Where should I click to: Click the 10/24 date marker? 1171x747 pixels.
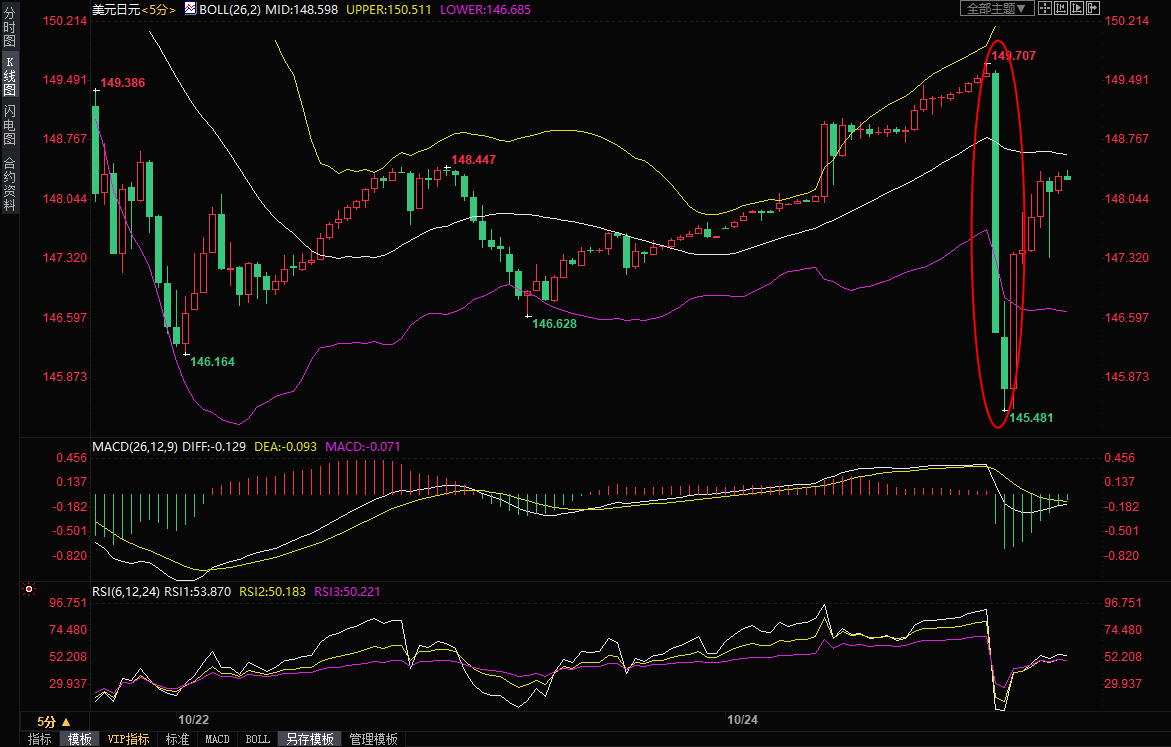(x=742, y=719)
